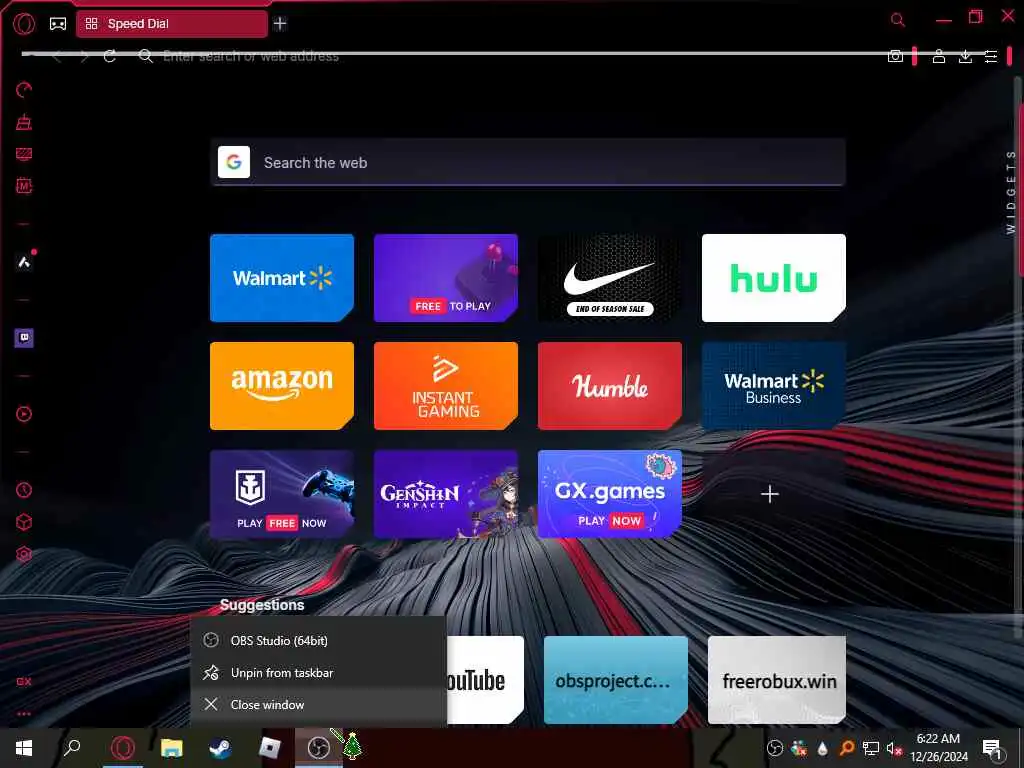Open the Windows Start menu
Image resolution: width=1024 pixels, height=768 pixels.
(24, 748)
